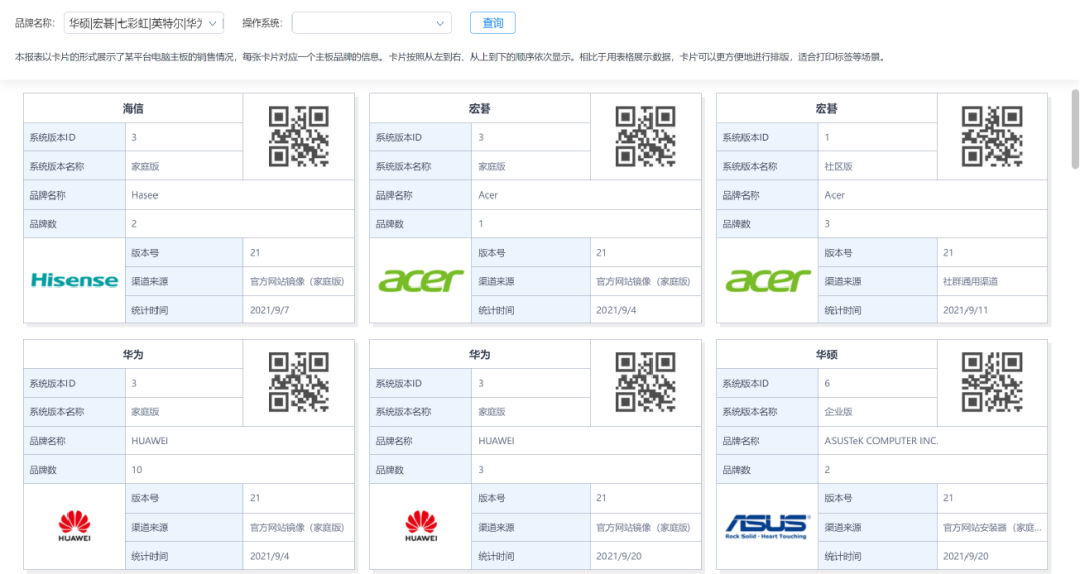Image resolution: width=1080 pixels, height=574 pixels.
Task: Click the chevron arrow of the 操作系统 combo box
Action: click(440, 23)
